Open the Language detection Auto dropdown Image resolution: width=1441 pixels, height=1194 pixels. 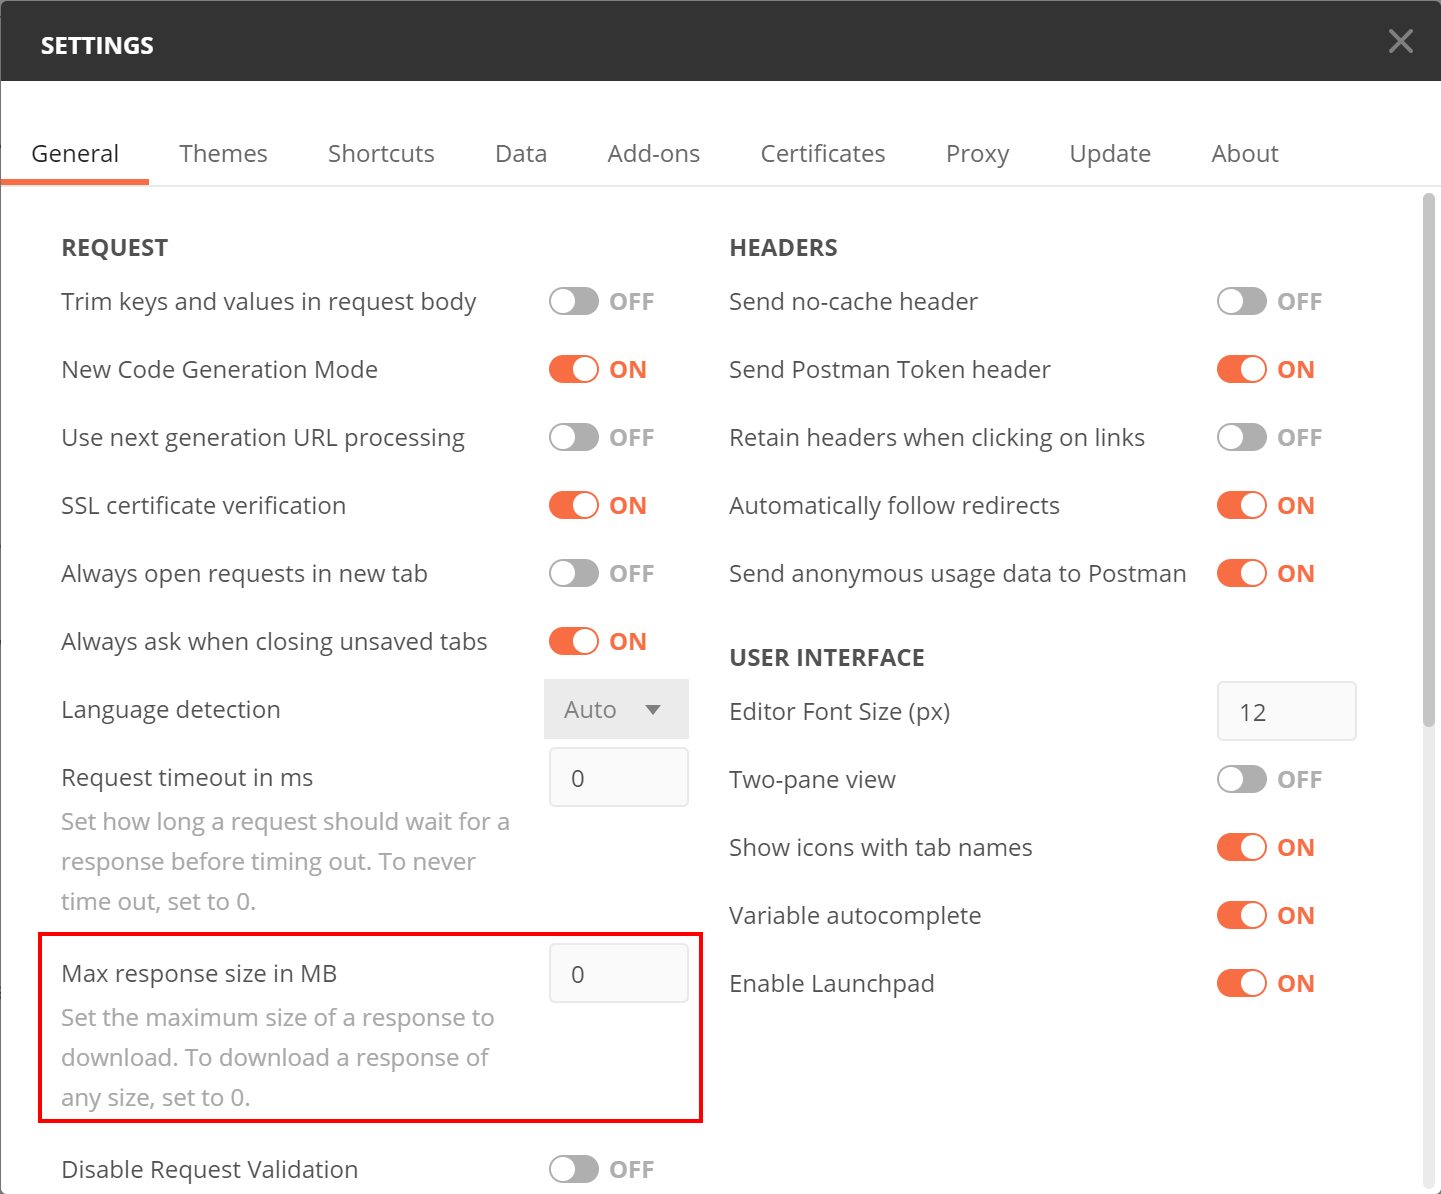[616, 710]
